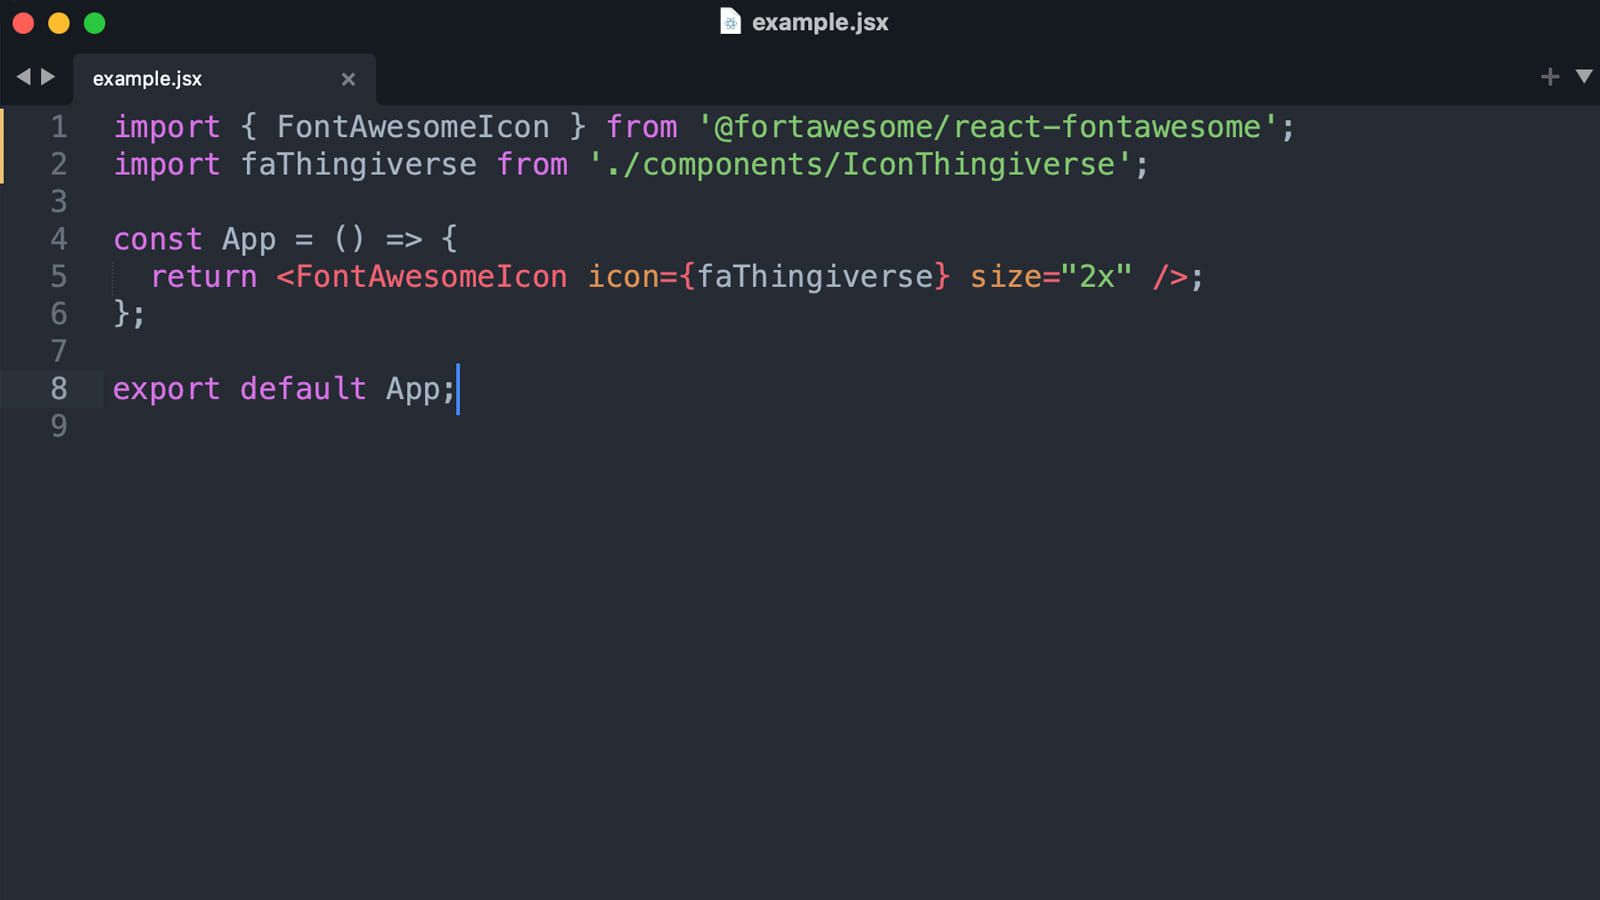The image size is (1600, 900).
Task: Click the const keyword on line 4
Action: click(x=158, y=239)
